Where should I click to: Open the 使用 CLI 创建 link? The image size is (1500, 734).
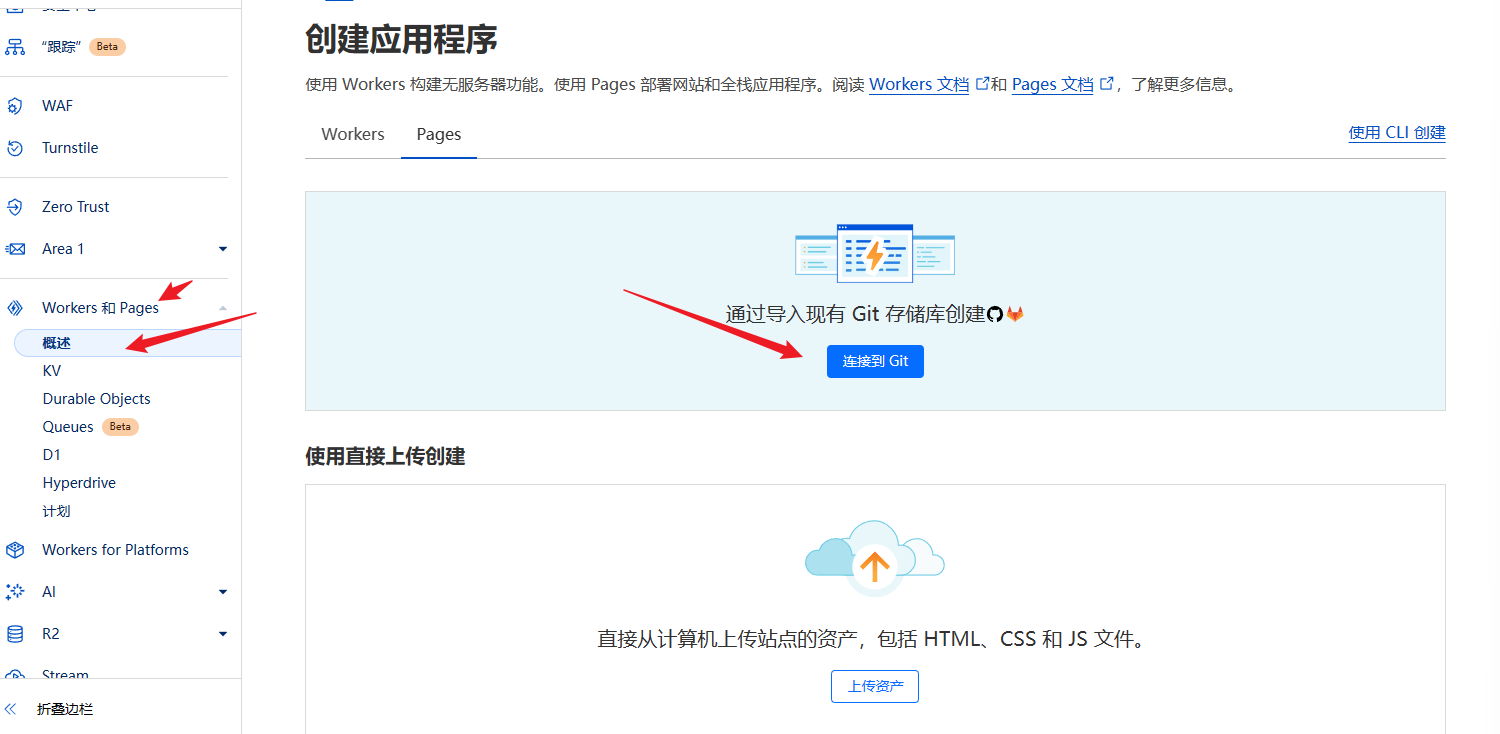pyautogui.click(x=1396, y=132)
